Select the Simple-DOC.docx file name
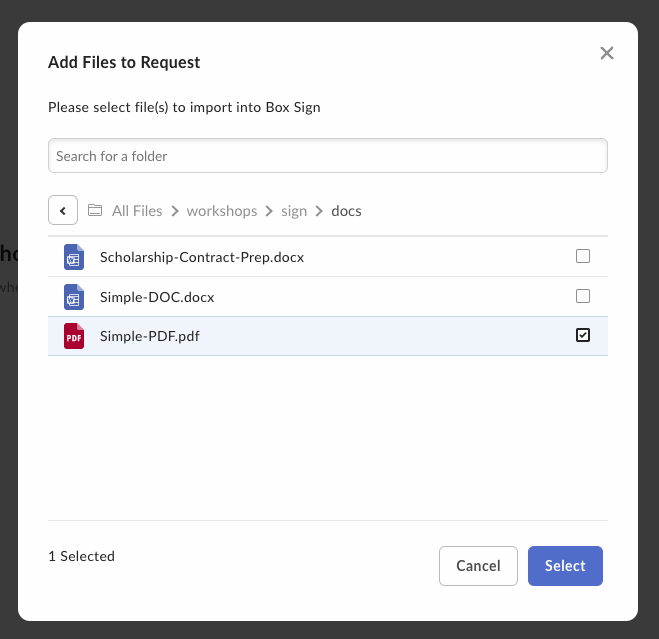Image resolution: width=659 pixels, height=639 pixels. [157, 297]
